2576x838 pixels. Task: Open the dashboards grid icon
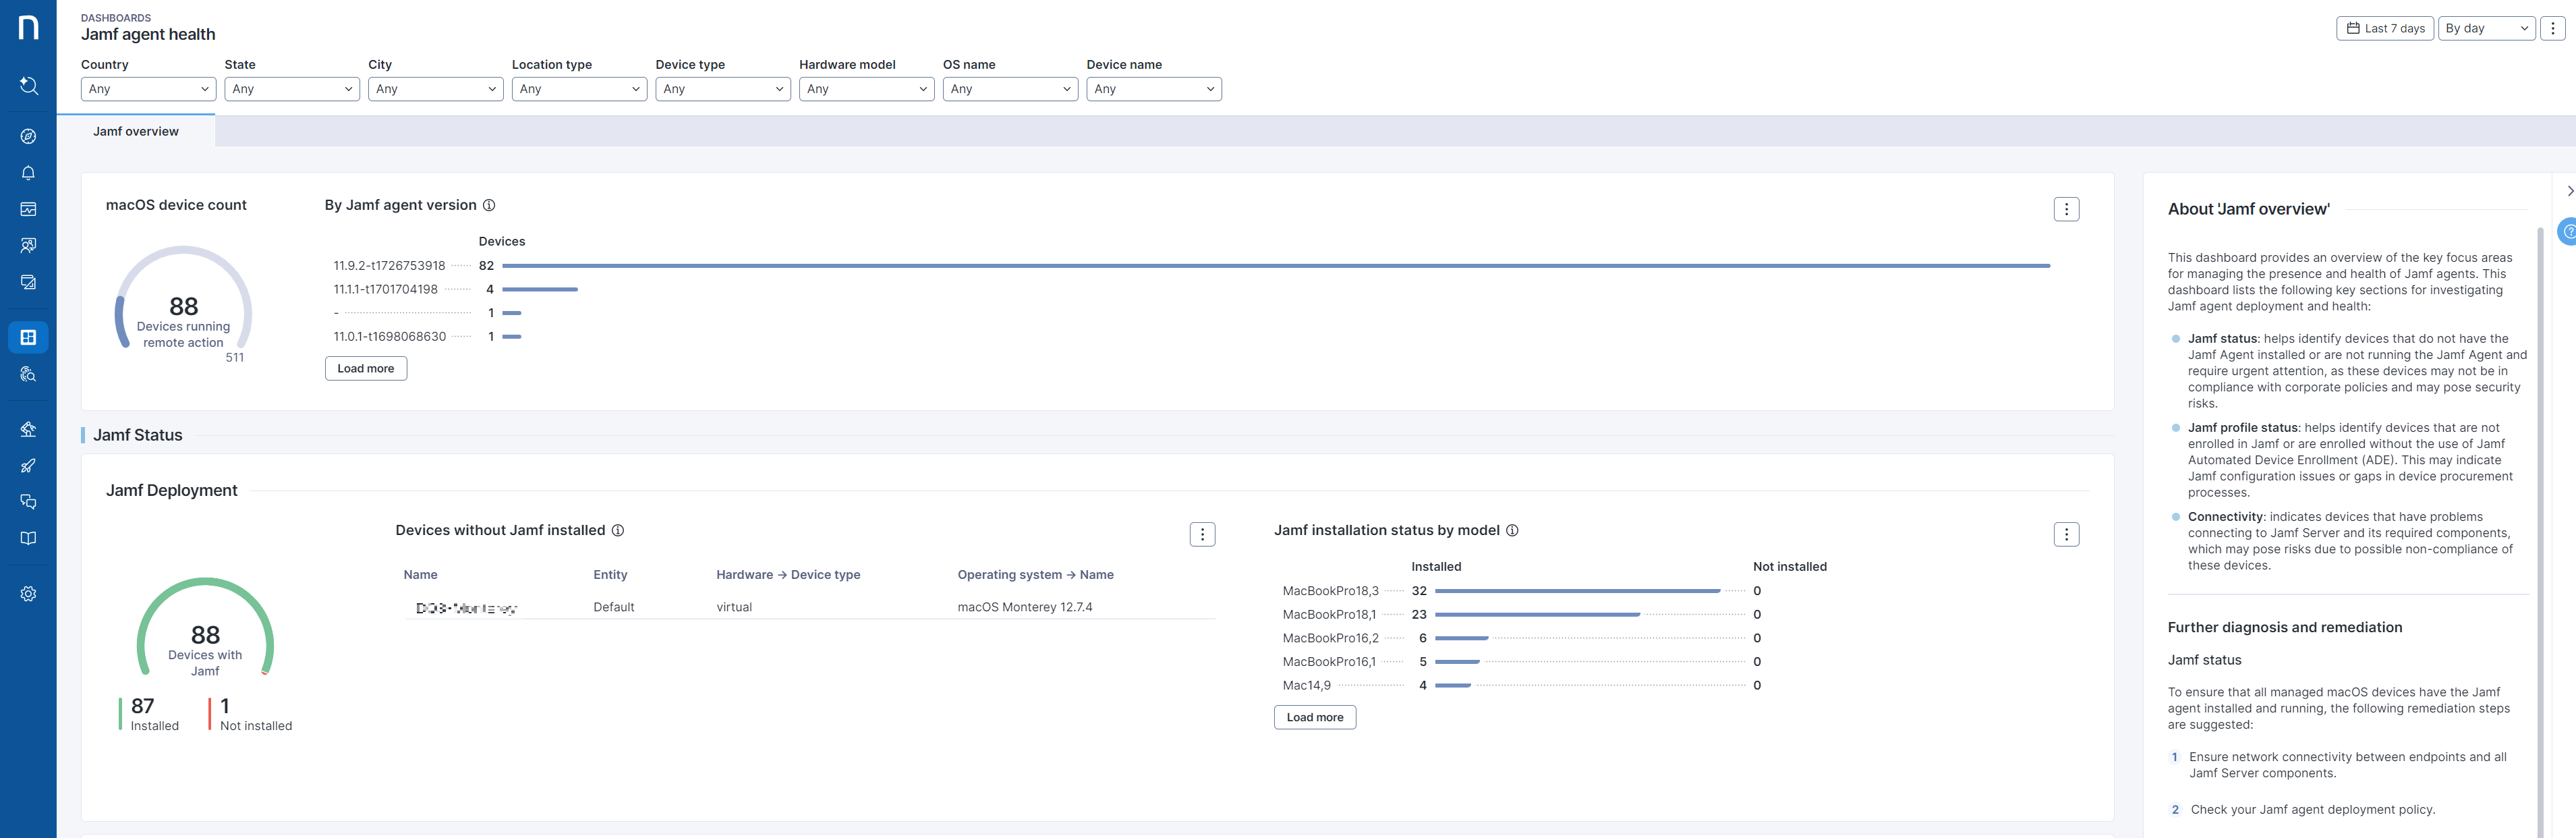coord(28,337)
